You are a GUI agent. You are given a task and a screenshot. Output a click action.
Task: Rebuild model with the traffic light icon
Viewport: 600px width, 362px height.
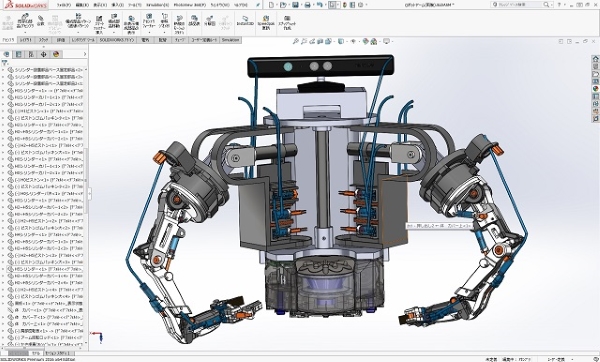pos(345,5)
